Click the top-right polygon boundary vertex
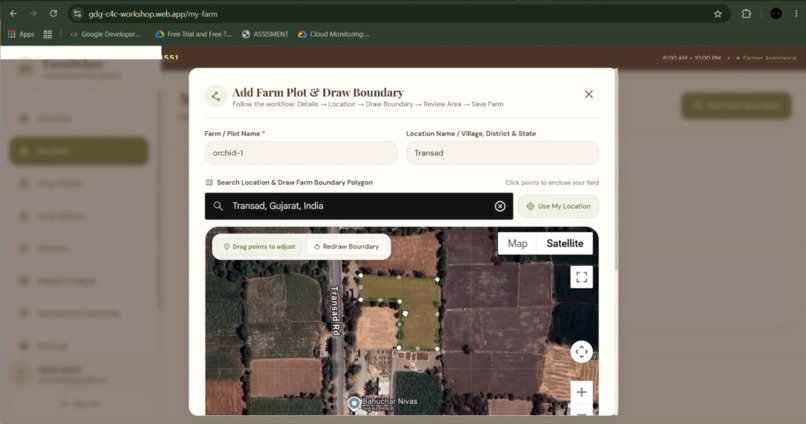 437,280
